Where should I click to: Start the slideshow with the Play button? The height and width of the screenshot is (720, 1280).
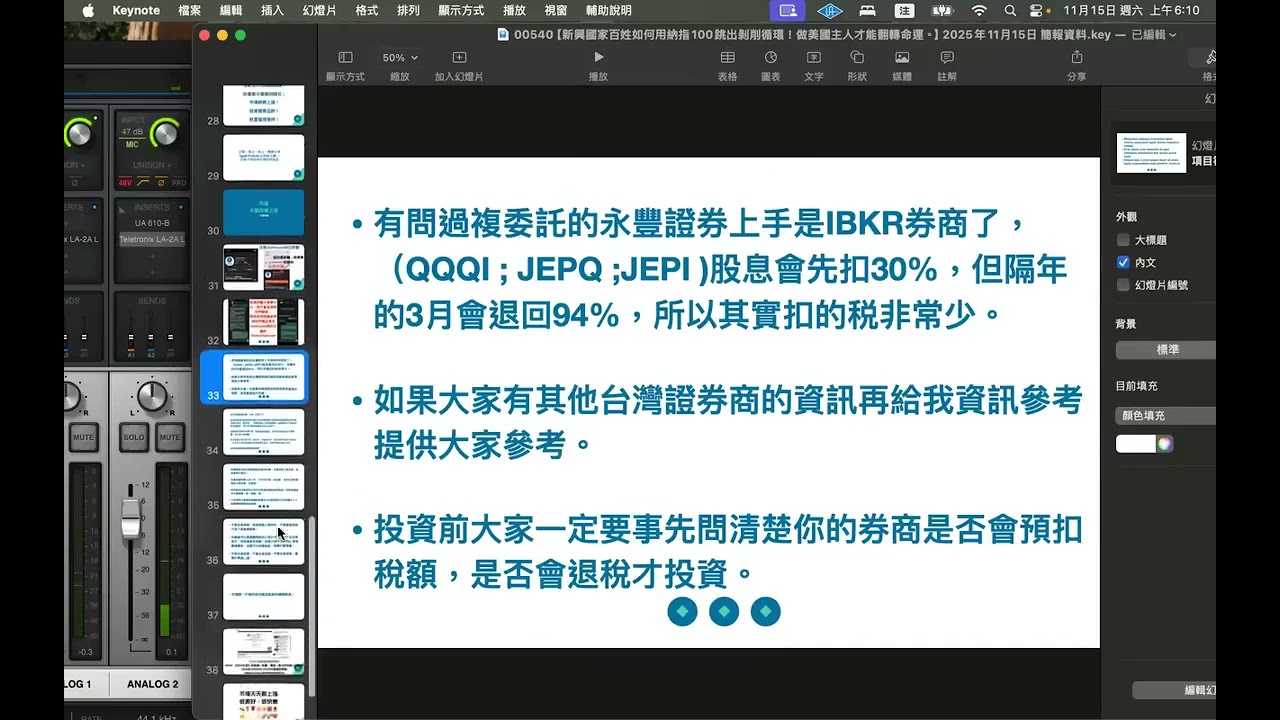(x=598, y=58)
